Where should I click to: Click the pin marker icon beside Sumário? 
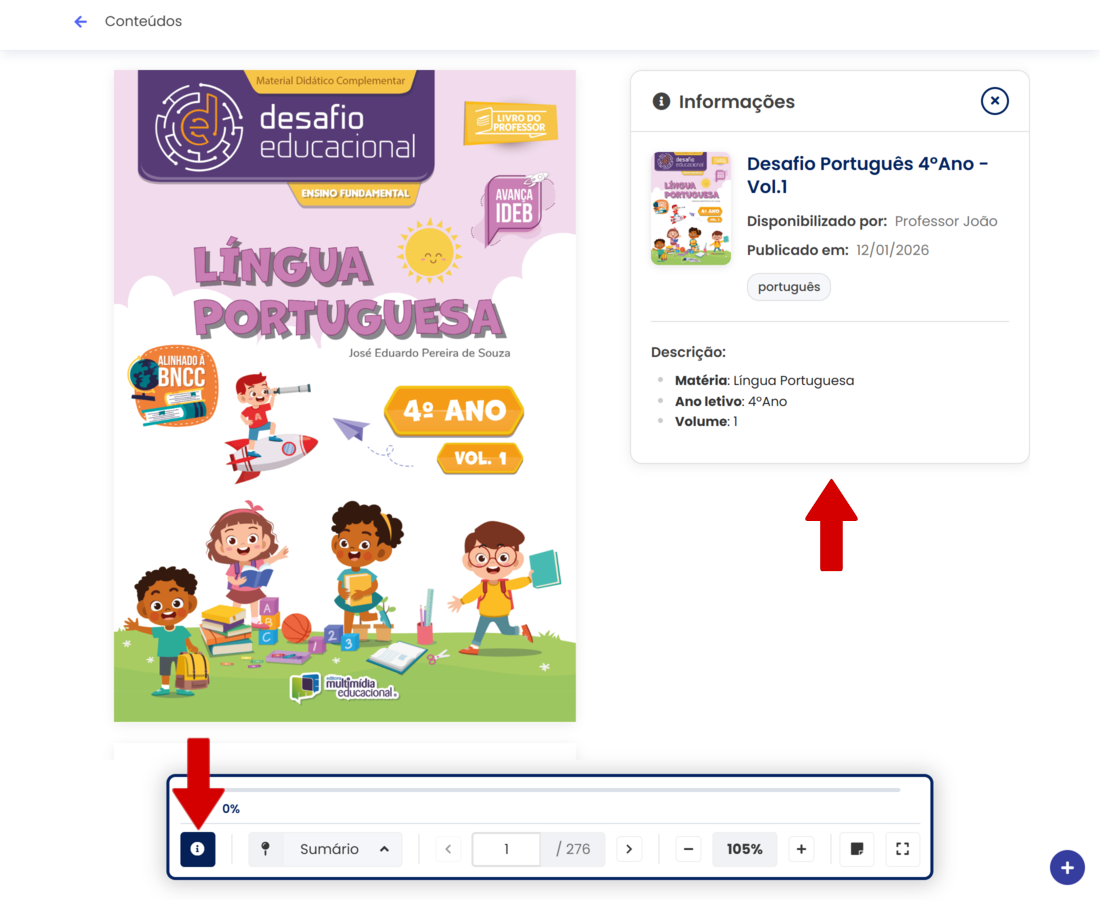click(x=265, y=849)
